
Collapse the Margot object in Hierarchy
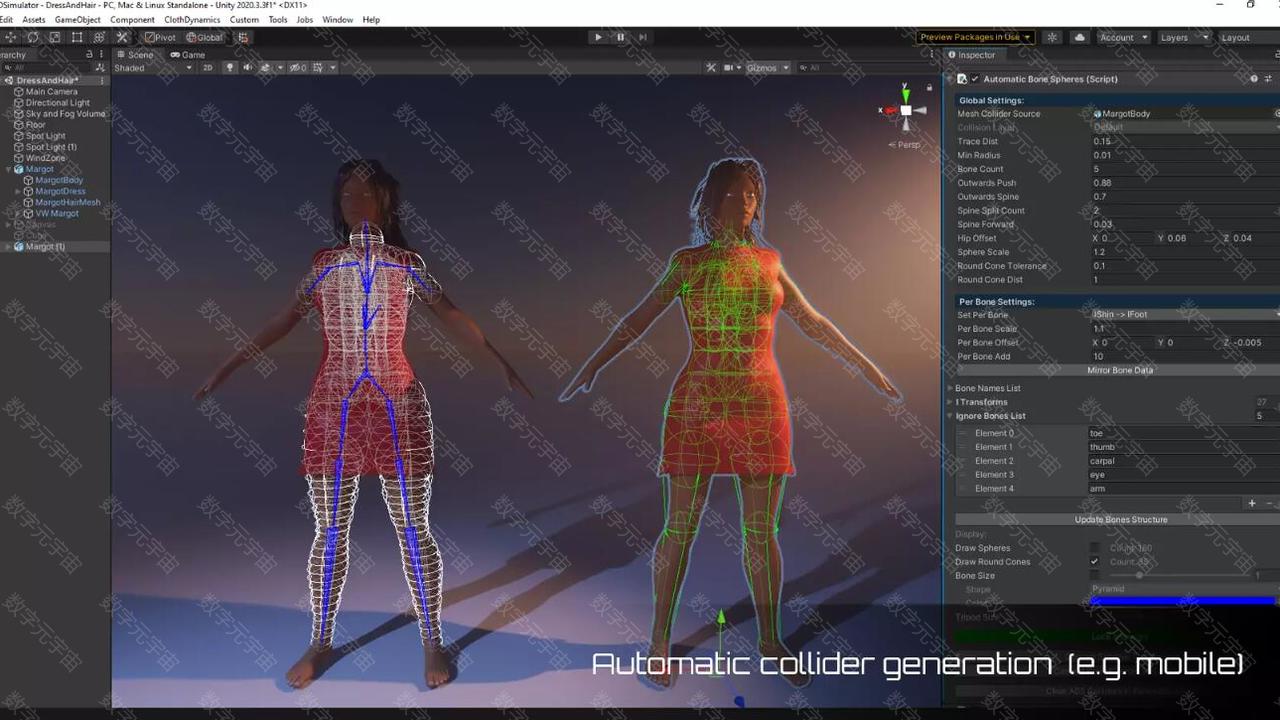coord(7,169)
